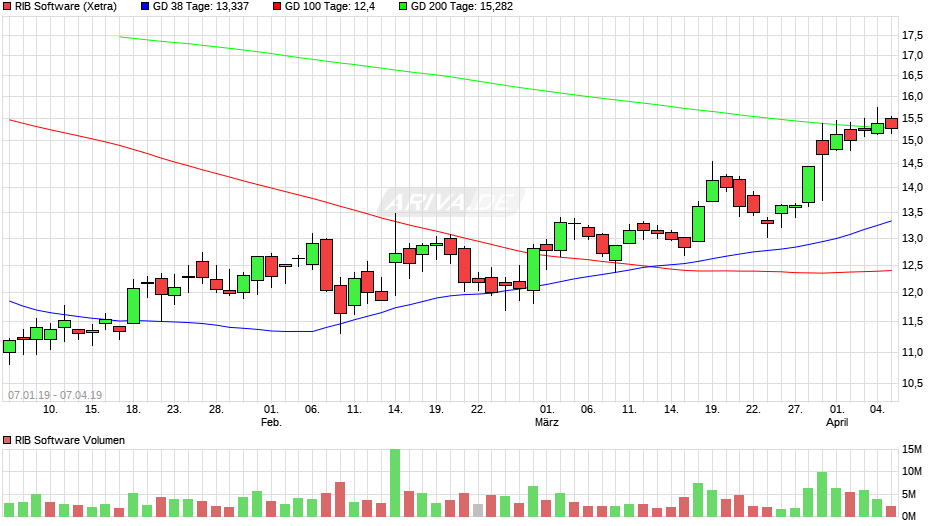Click the 10M volume axis label

pyautogui.click(x=912, y=471)
